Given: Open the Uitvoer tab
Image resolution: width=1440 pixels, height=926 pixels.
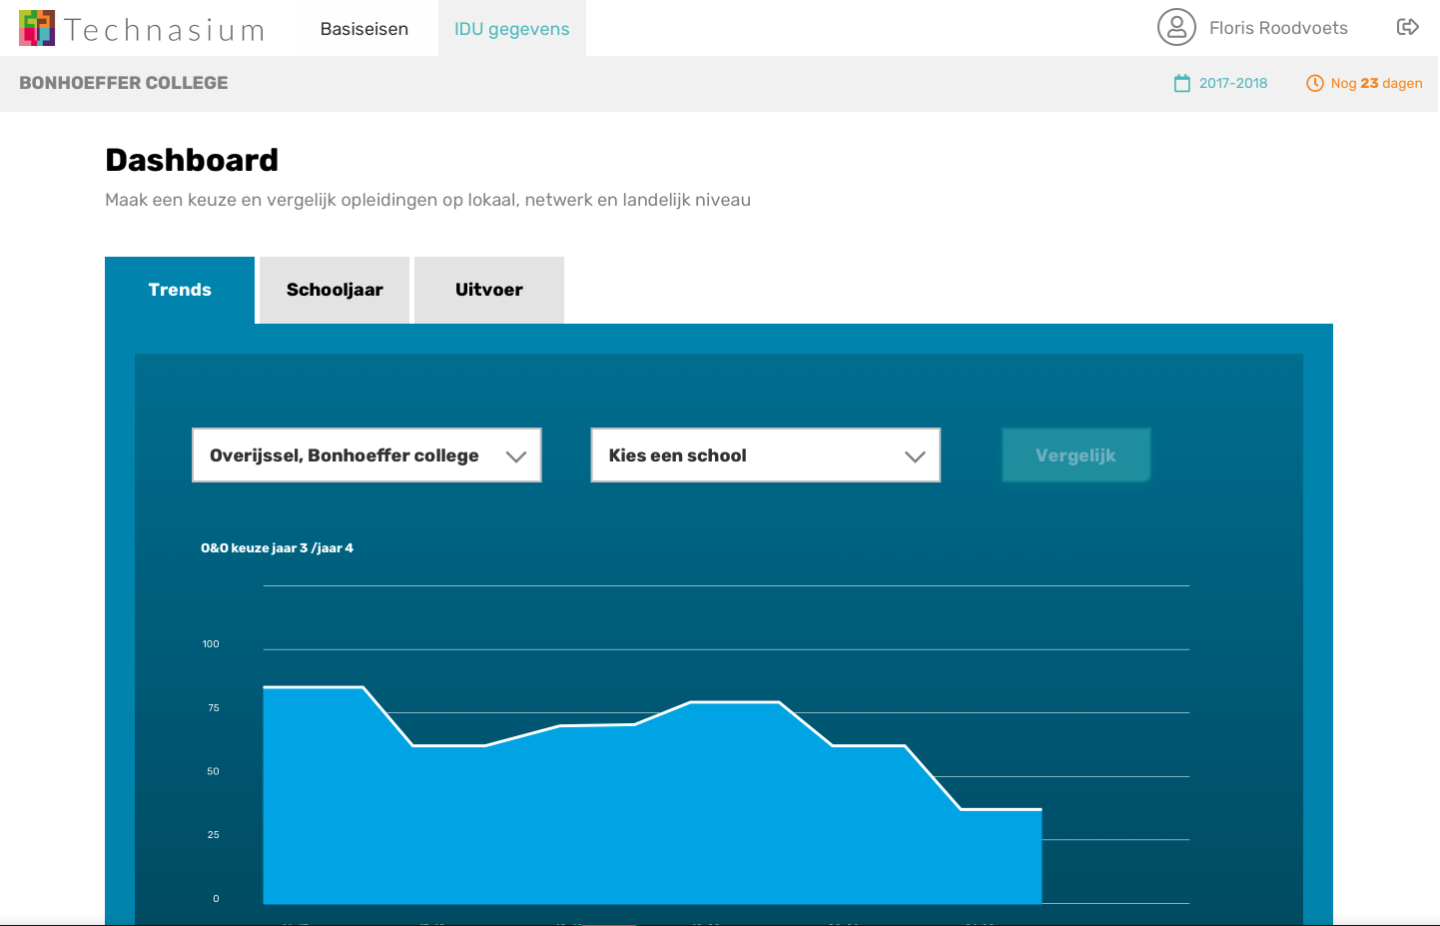Looking at the screenshot, I should coord(489,290).
